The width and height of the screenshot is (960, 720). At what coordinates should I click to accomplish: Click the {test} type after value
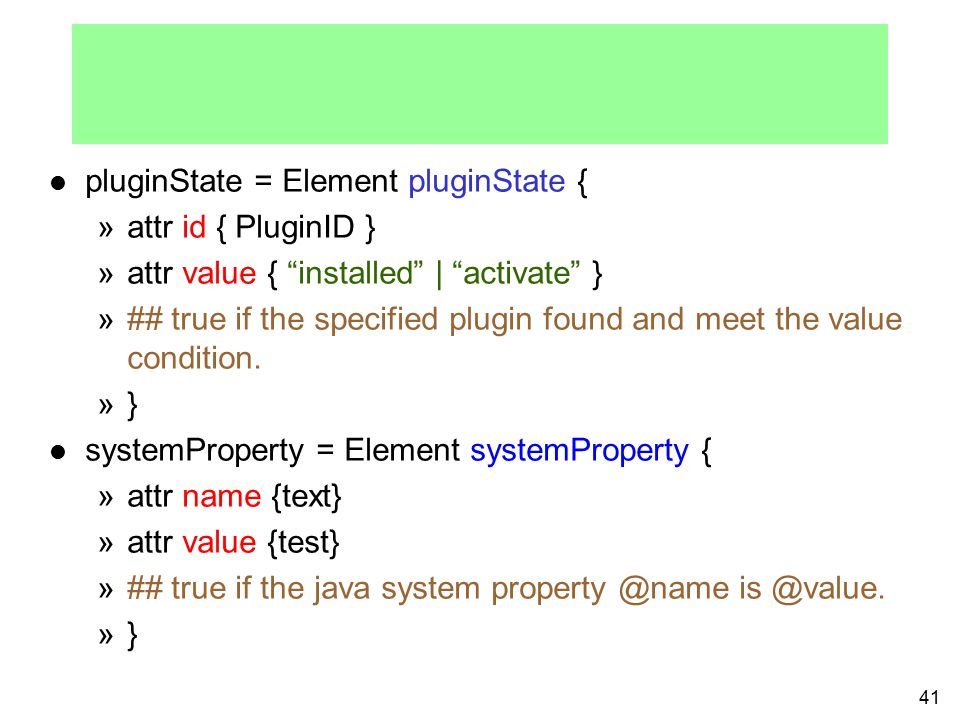click(304, 542)
